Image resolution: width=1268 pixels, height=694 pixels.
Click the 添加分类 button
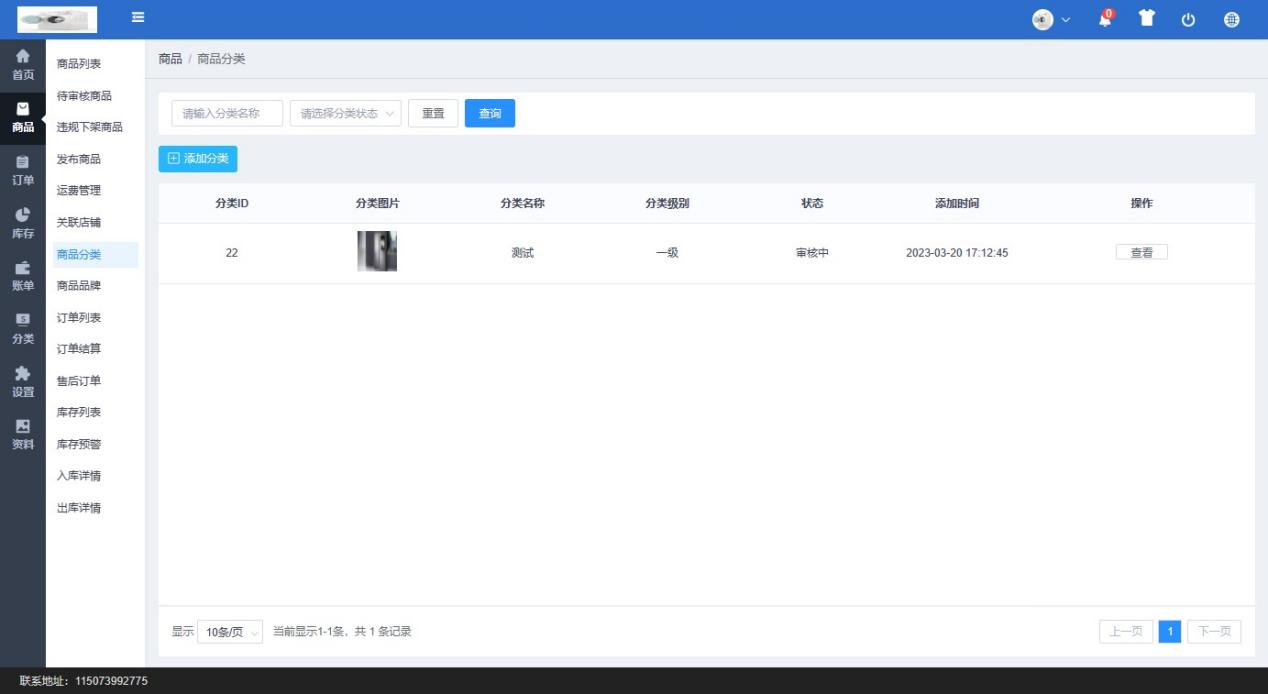(198, 158)
